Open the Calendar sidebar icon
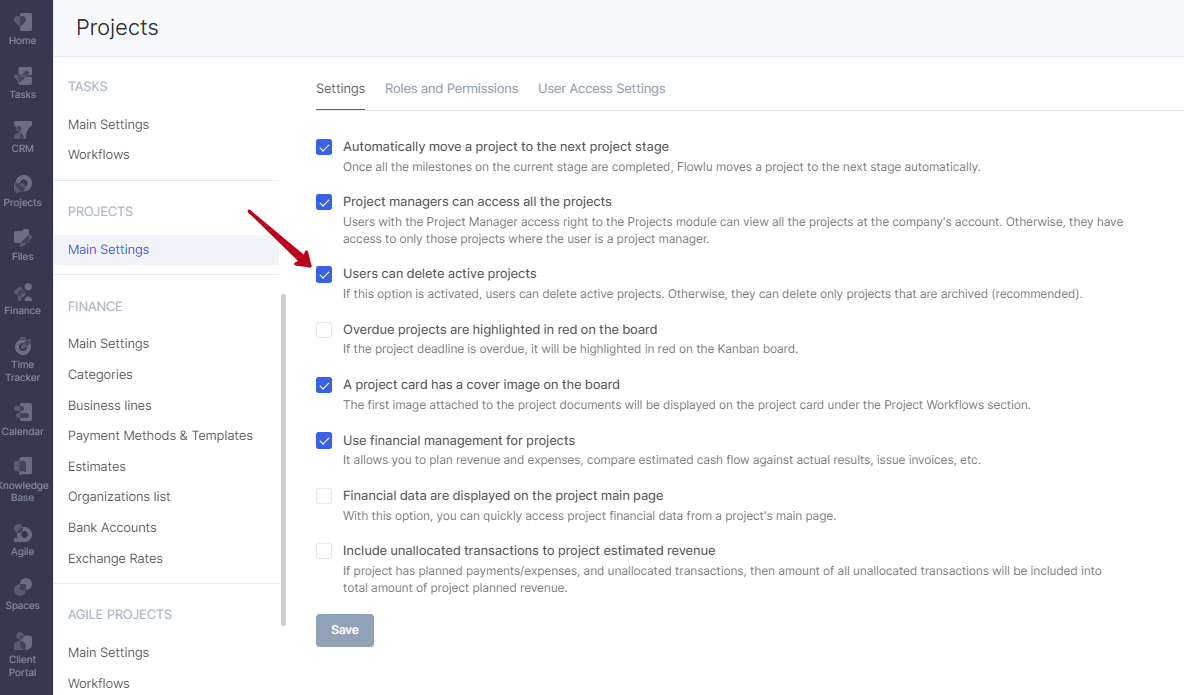The height and width of the screenshot is (695, 1184). [x=23, y=412]
